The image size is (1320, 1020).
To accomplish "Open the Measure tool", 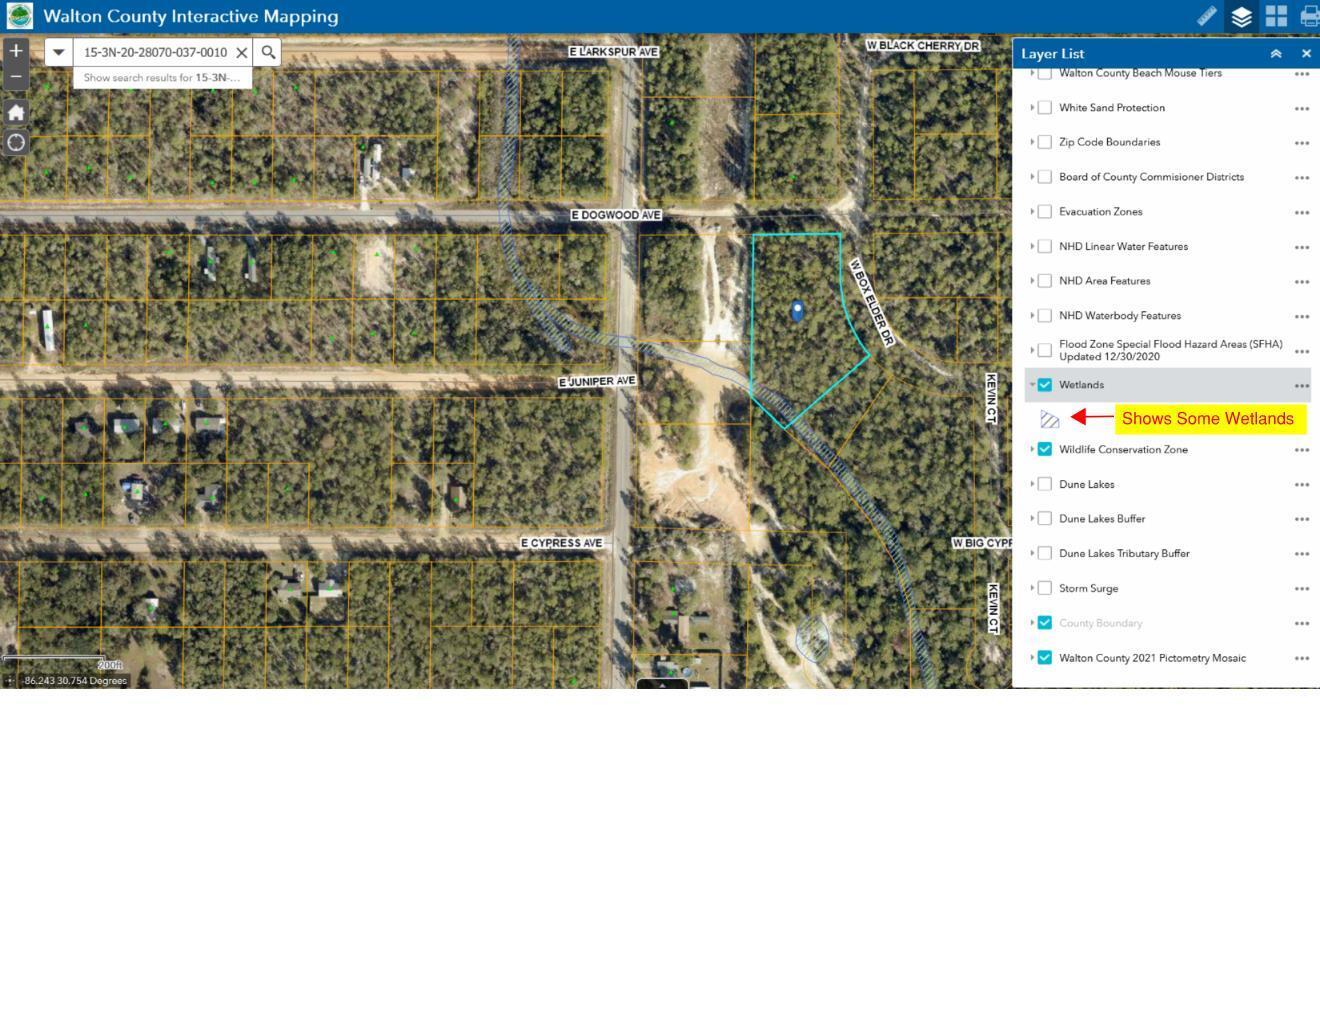I will pos(1207,16).
